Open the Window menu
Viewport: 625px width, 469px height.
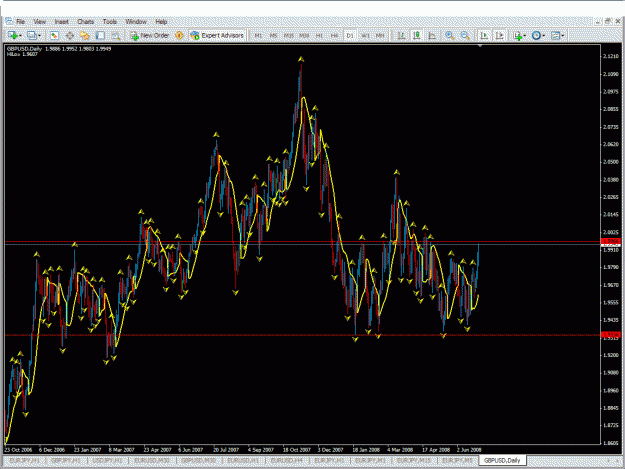tap(136, 22)
